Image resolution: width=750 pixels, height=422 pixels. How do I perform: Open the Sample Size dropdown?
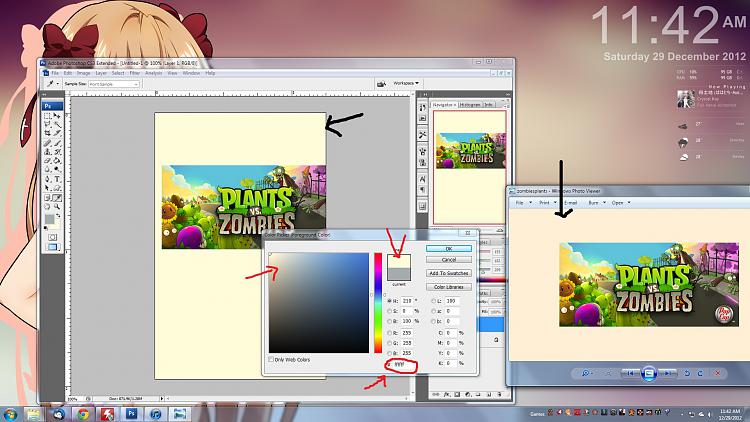(114, 84)
